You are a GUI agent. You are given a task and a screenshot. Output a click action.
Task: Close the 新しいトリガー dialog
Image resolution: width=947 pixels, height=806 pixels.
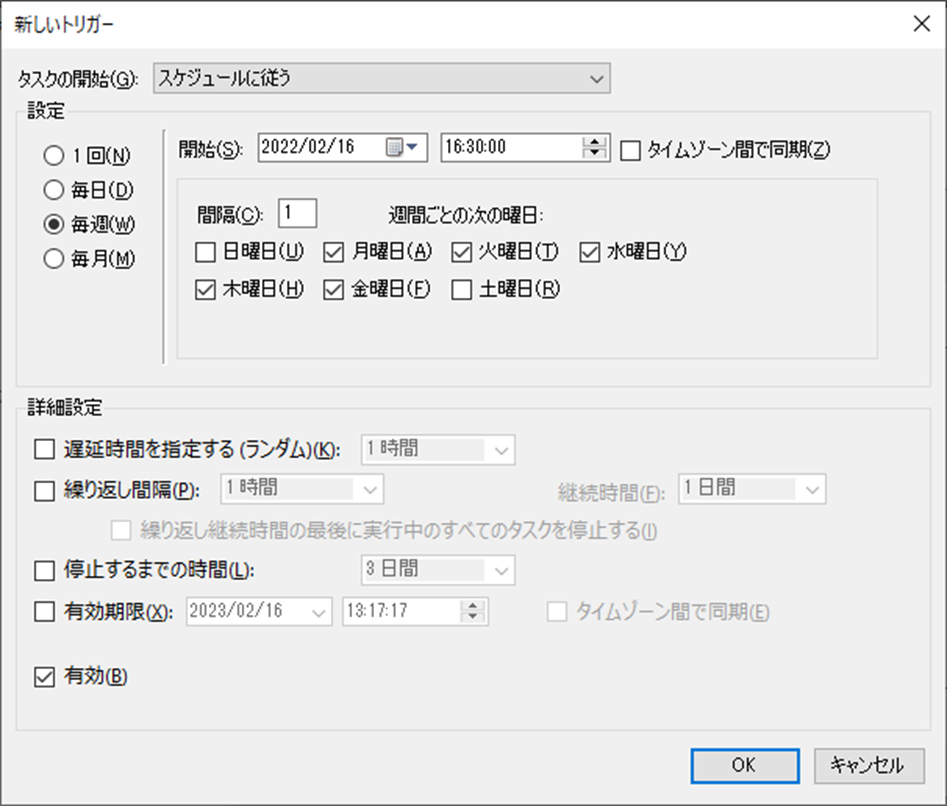tap(922, 24)
